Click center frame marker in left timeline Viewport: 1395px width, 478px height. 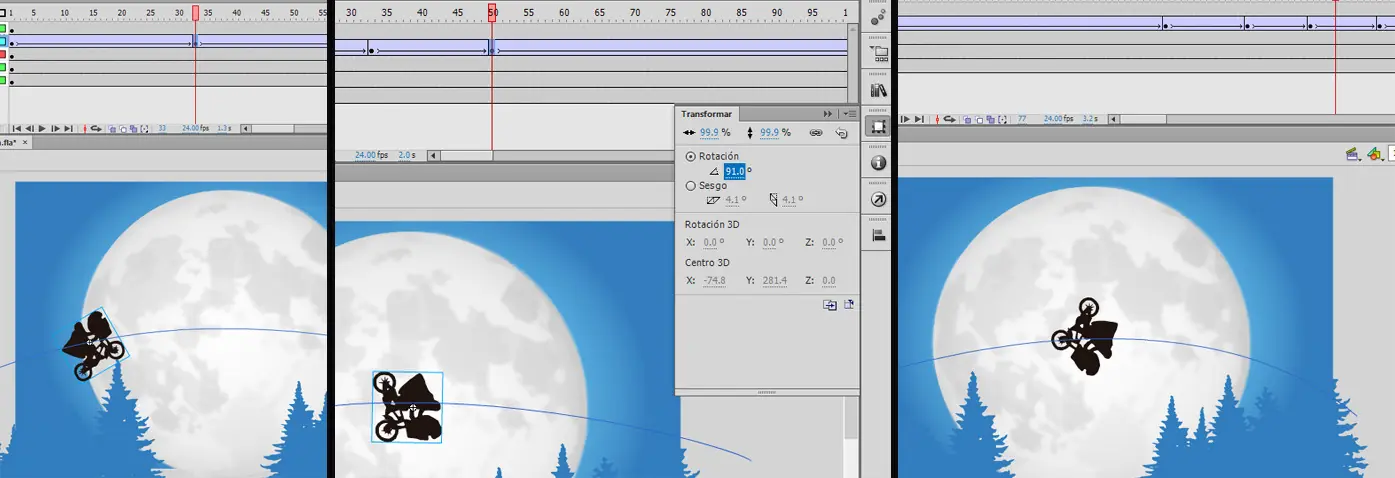85,129
